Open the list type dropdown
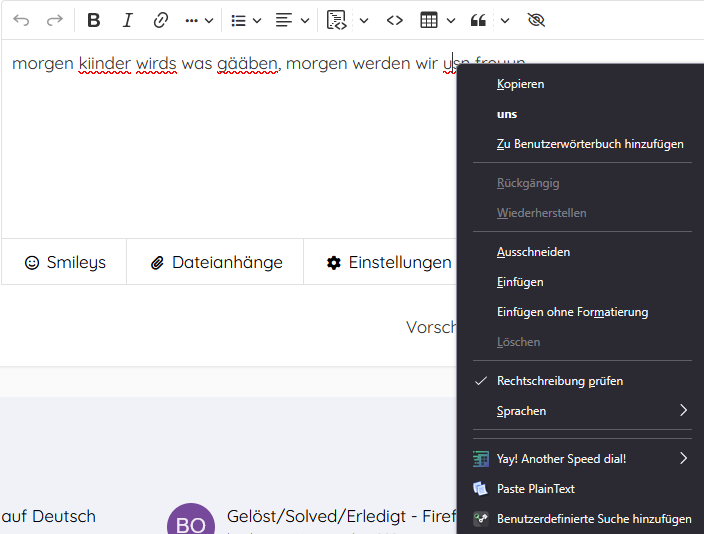The height and width of the screenshot is (534, 704). click(246, 20)
